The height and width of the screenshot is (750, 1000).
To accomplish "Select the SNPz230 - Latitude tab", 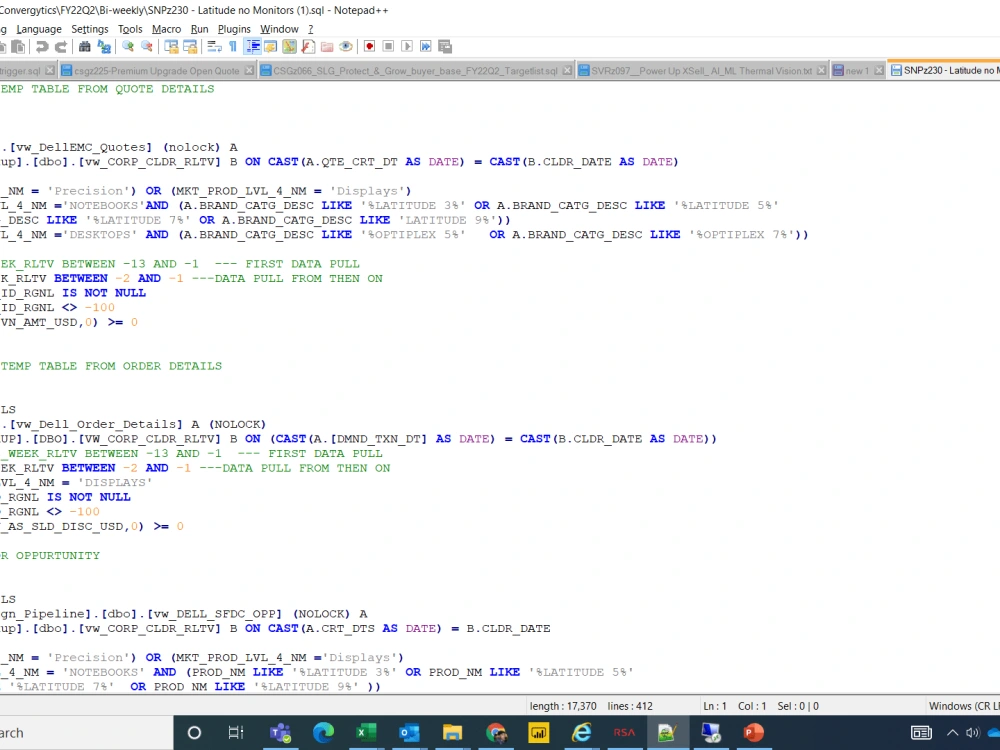I will 944,70.
